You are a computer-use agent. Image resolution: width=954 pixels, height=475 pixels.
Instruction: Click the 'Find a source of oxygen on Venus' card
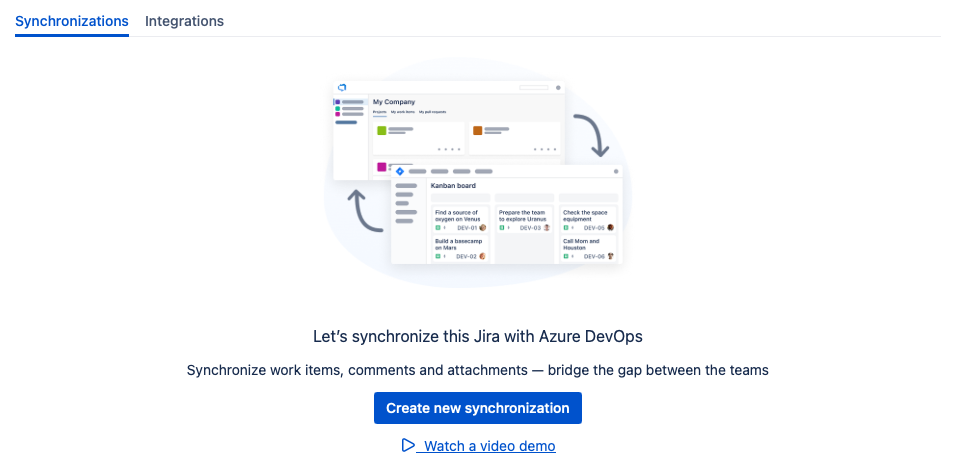pos(461,219)
